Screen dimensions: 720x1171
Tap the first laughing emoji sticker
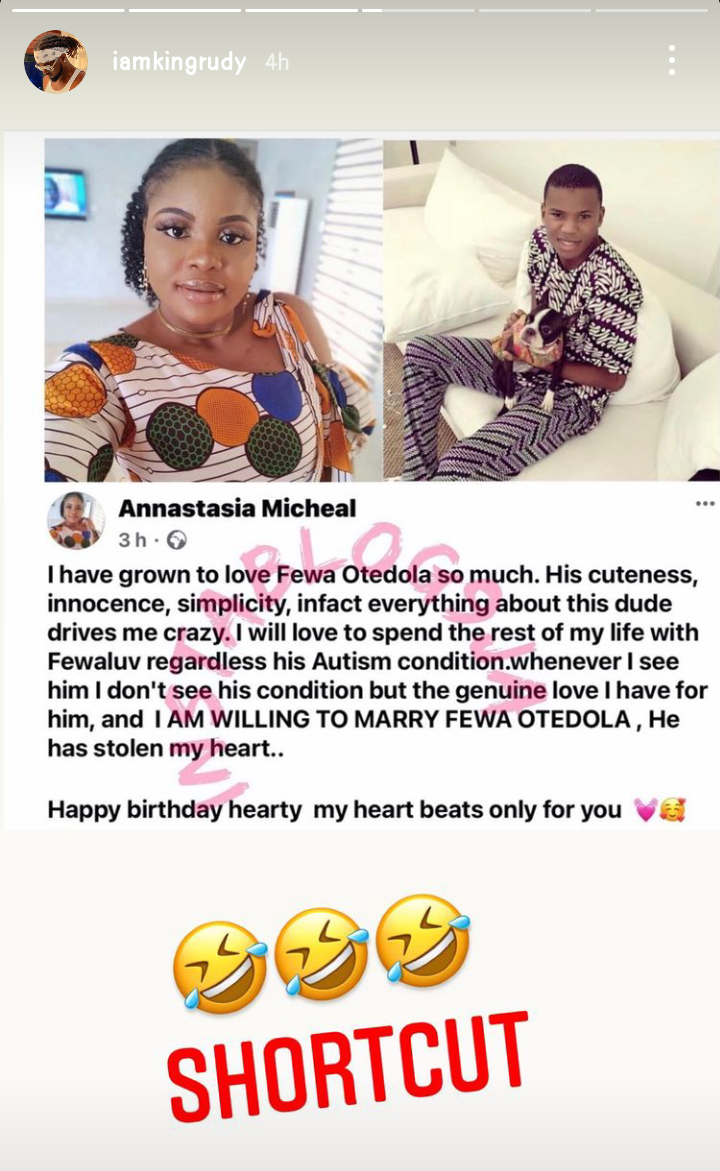click(220, 966)
